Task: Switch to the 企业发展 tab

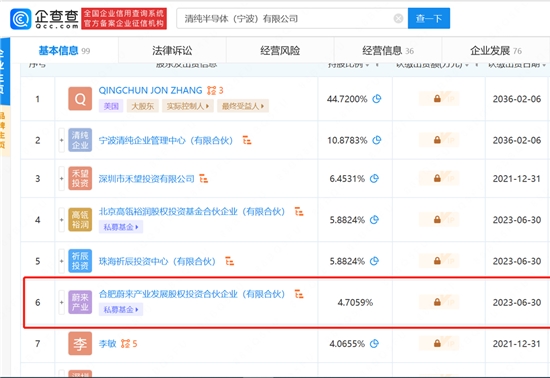Action: (x=496, y=51)
